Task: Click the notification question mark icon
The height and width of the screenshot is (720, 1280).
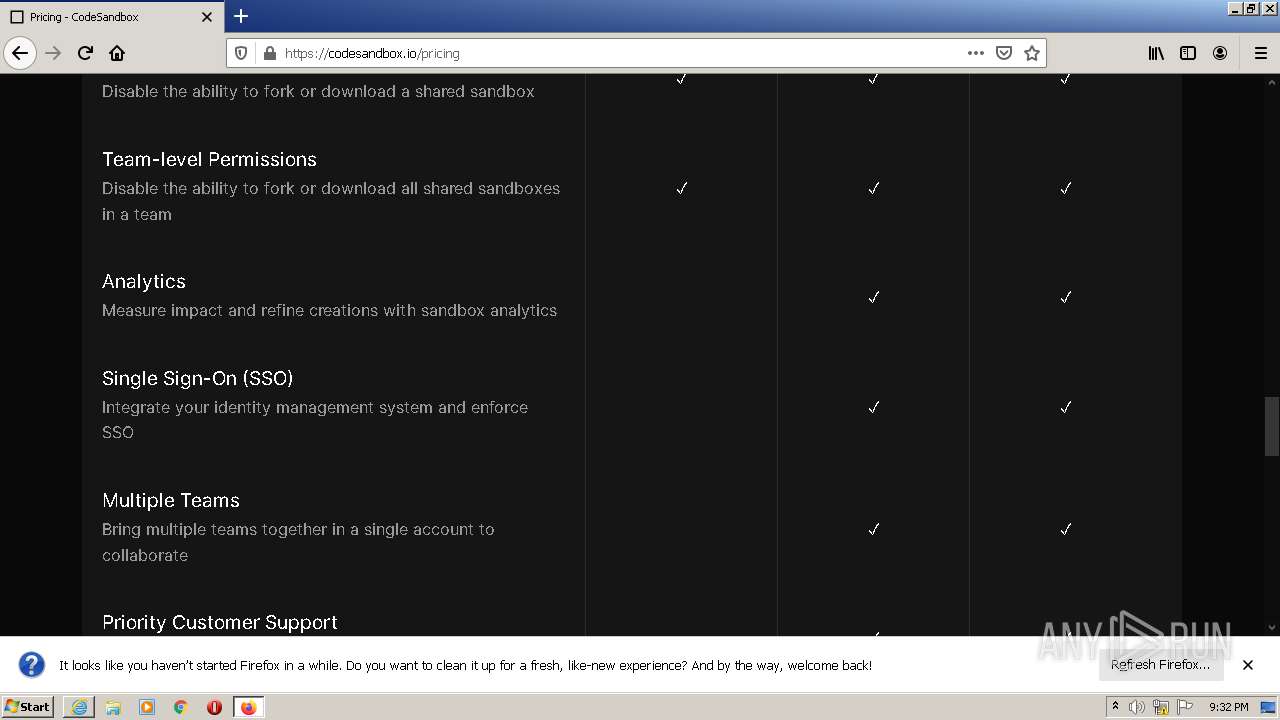Action: point(32,665)
